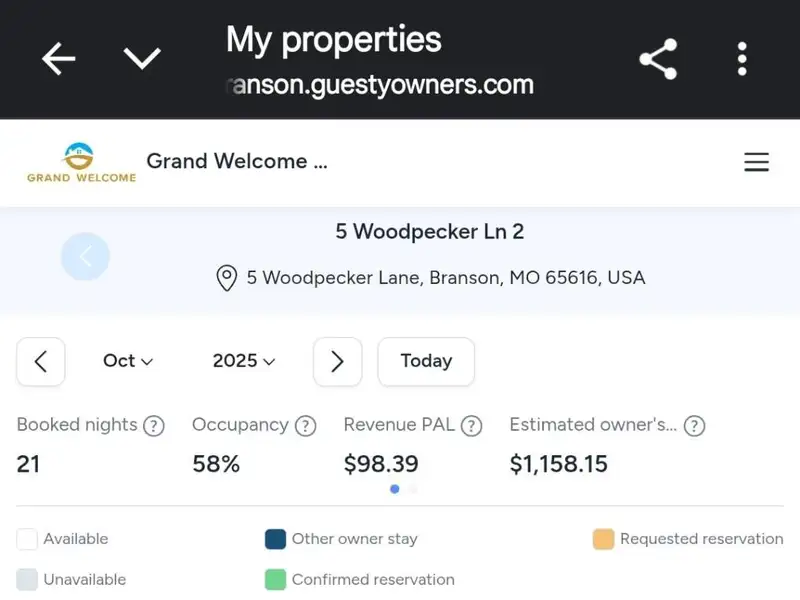800x600 pixels.
Task: Click the Estimated owner's help icon
Action: tap(694, 426)
